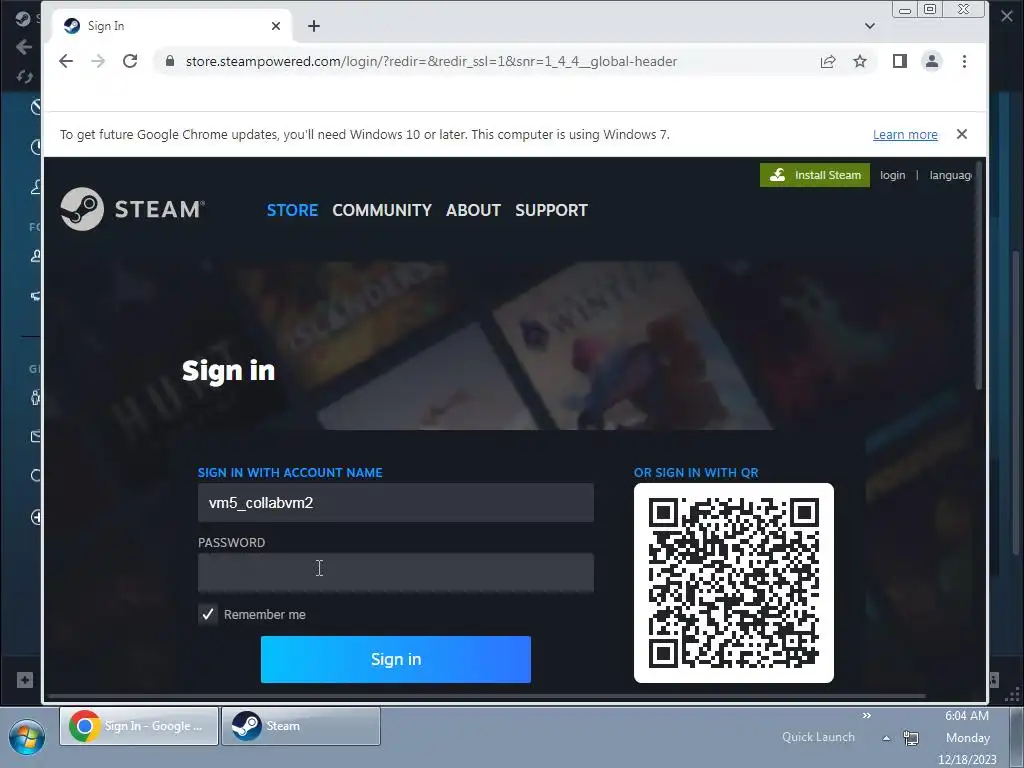The width and height of the screenshot is (1024, 768).
Task: Close the Sign In tab
Action: coord(276,26)
